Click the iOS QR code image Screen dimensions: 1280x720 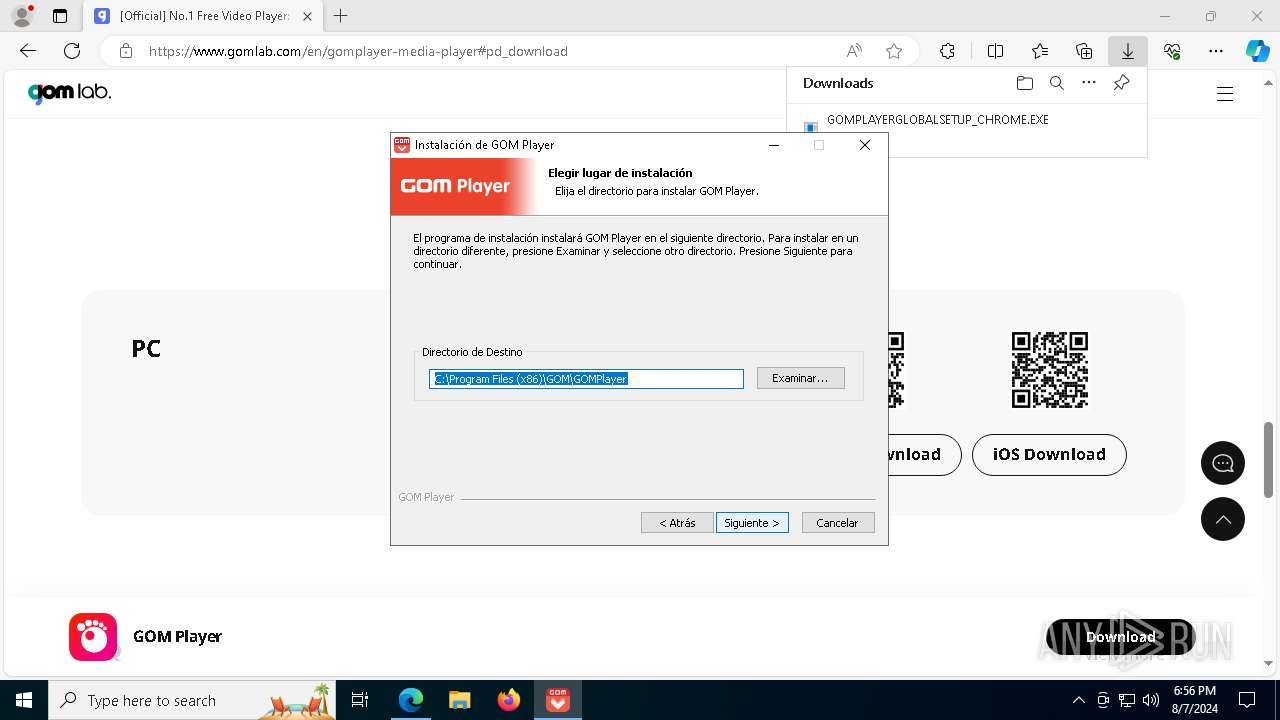[1049, 370]
